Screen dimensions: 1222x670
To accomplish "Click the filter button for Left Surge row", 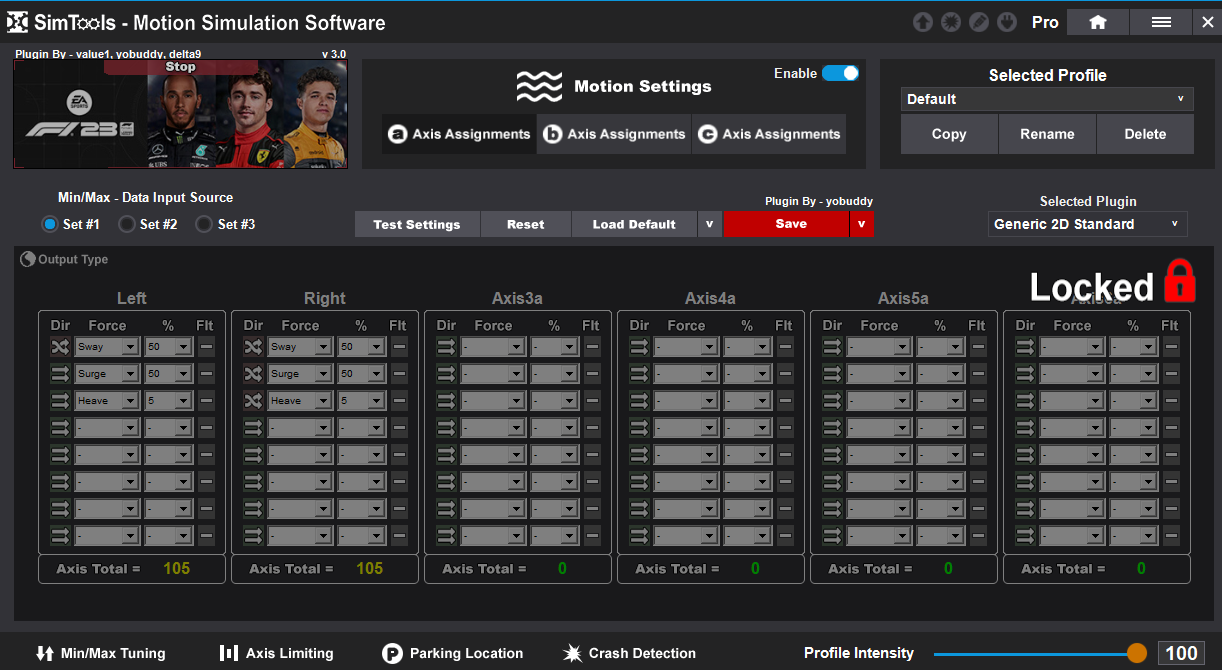I will click(x=206, y=374).
